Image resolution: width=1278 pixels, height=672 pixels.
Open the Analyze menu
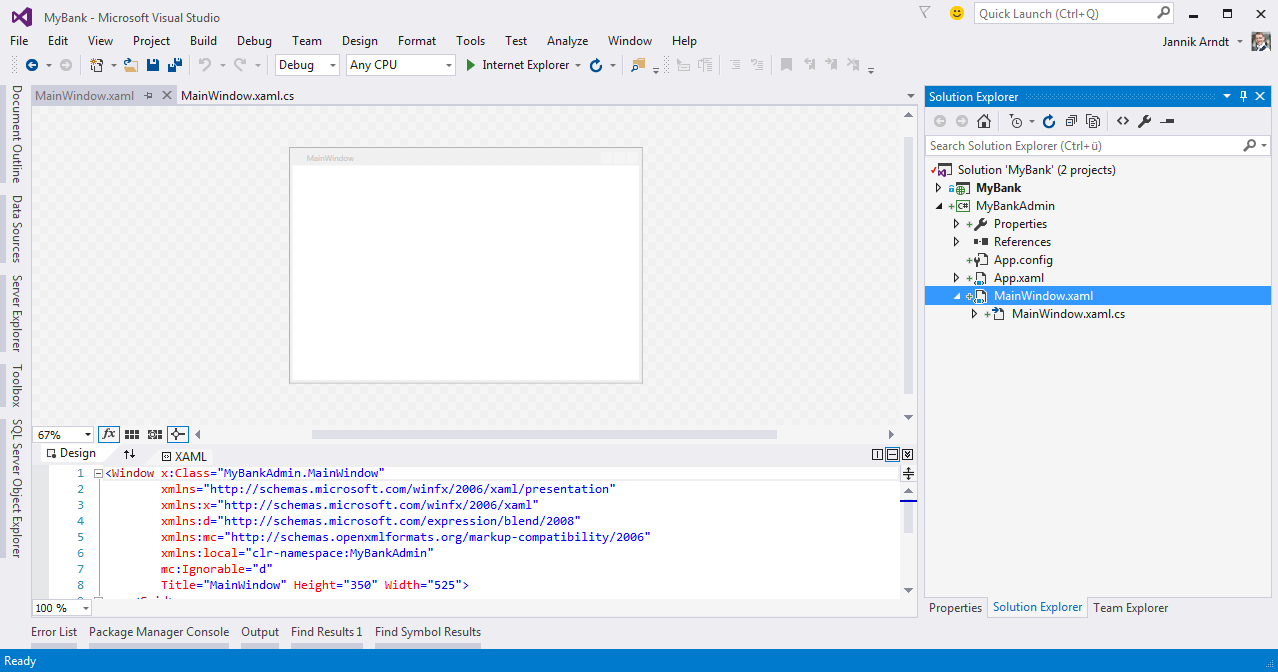[x=567, y=41]
